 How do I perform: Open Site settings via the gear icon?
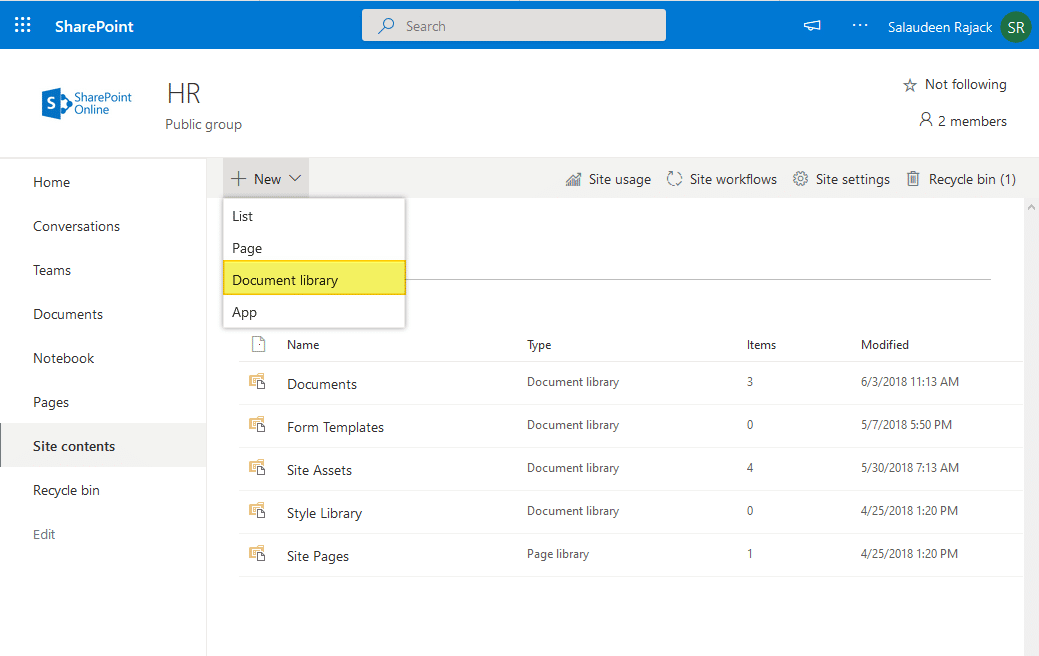[800, 178]
